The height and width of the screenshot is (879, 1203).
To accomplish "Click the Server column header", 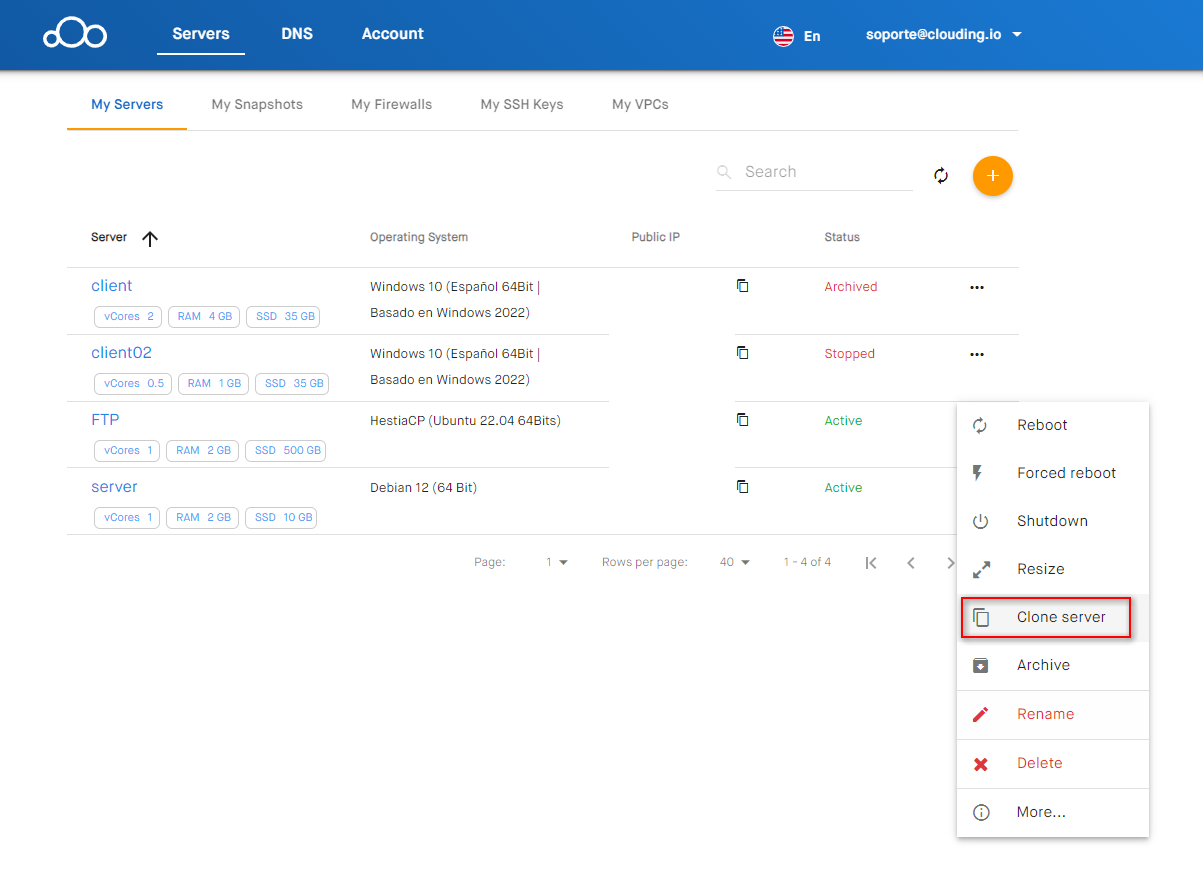I will [109, 238].
